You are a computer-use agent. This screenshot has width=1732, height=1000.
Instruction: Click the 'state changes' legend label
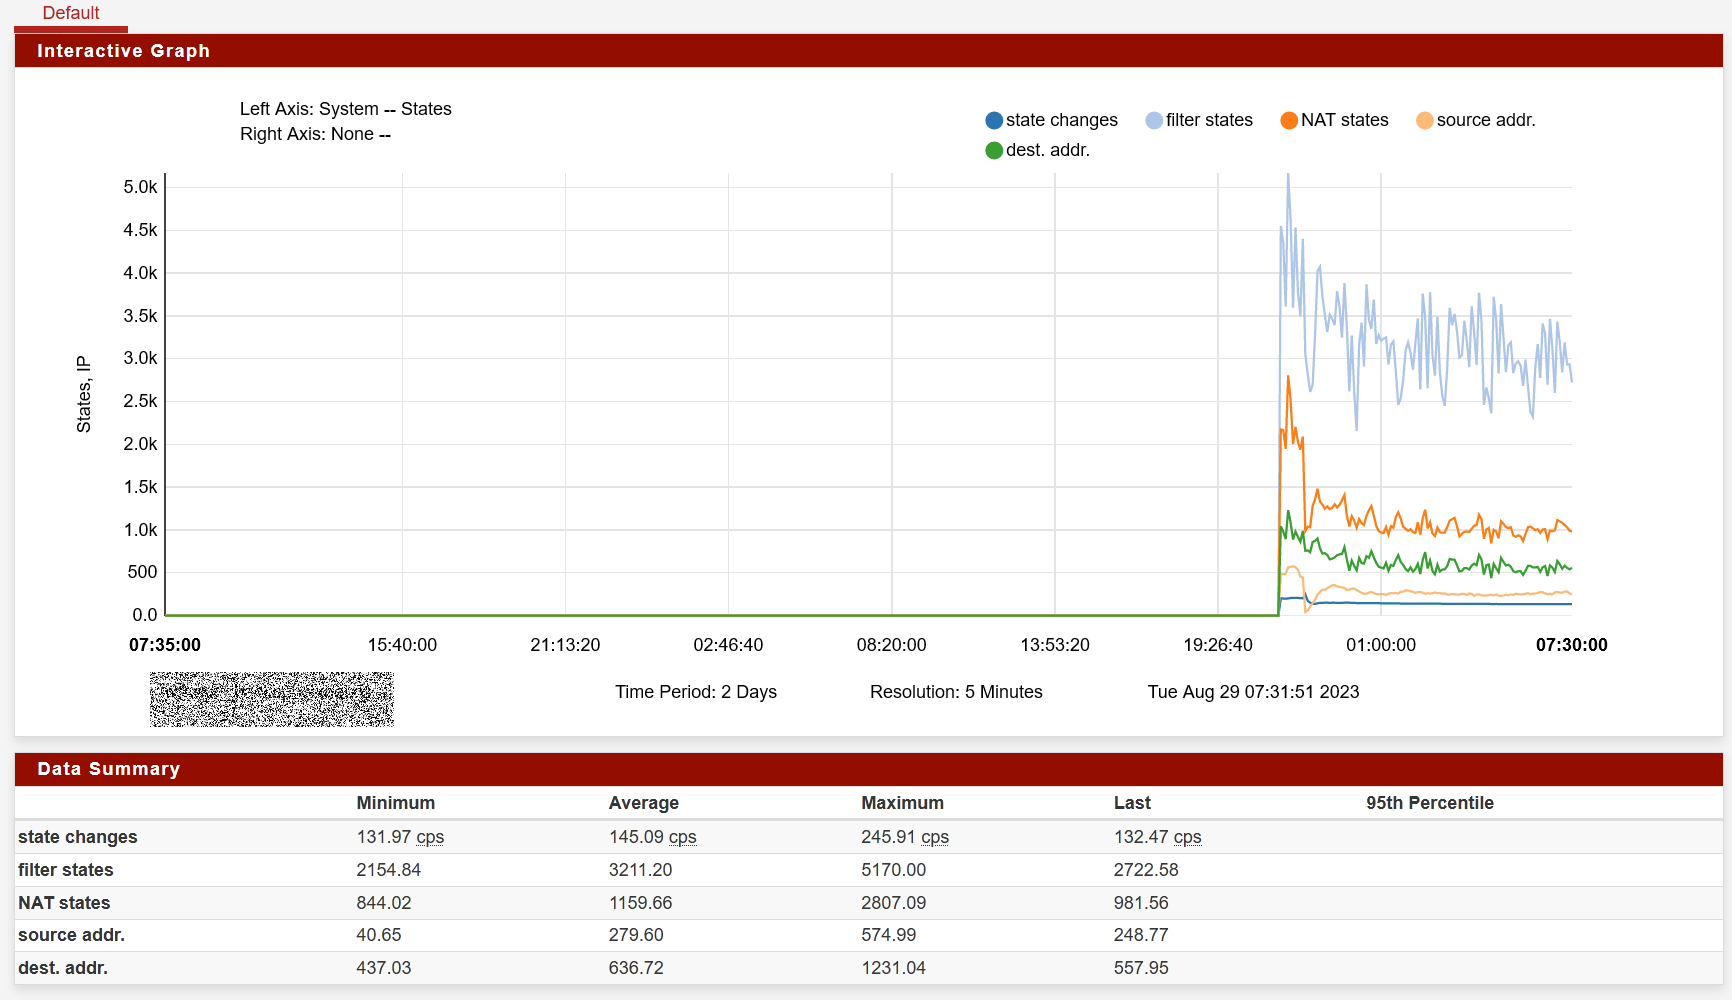click(1062, 120)
